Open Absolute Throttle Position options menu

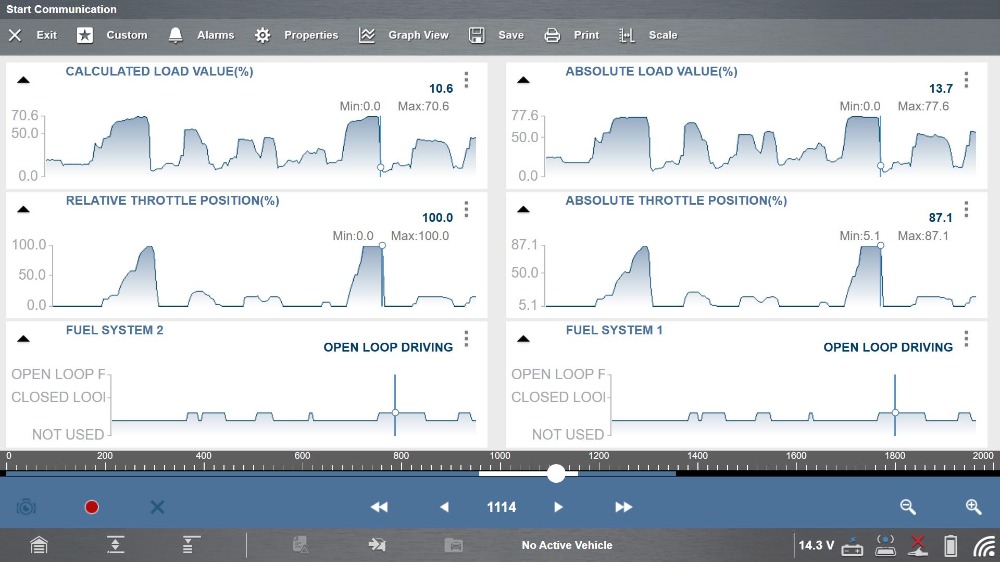tap(966, 209)
